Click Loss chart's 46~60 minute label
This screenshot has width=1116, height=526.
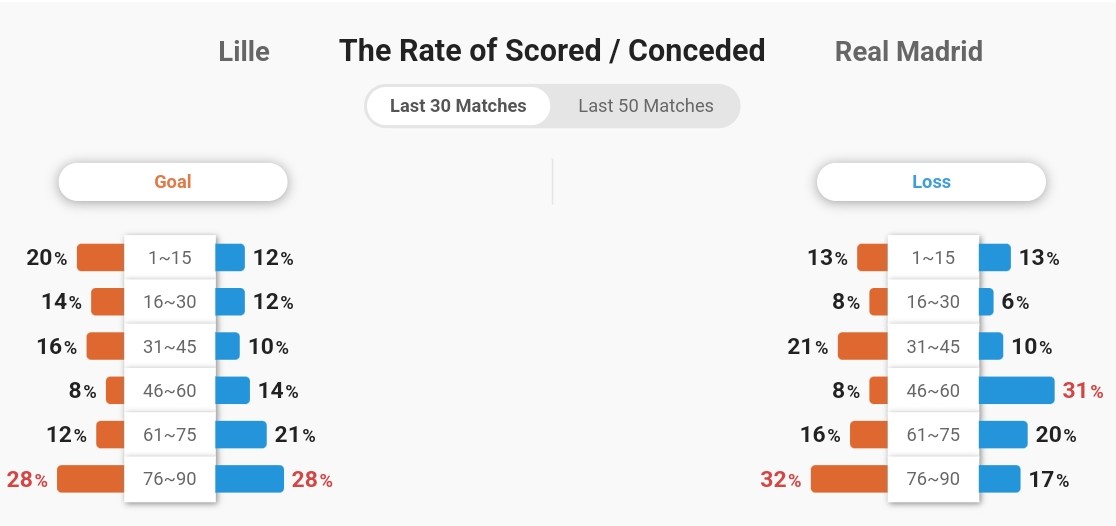pos(933,391)
